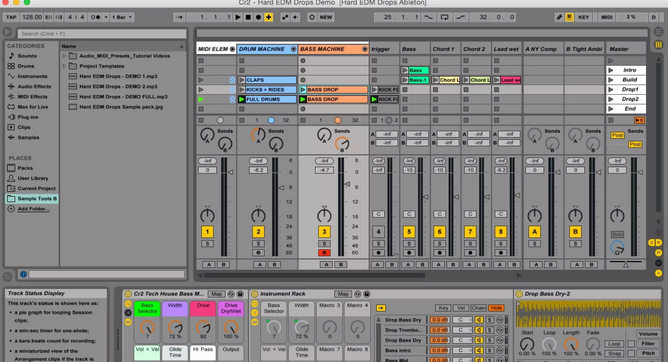
Task: Expand the Project Templates folder
Action: click(x=64, y=66)
